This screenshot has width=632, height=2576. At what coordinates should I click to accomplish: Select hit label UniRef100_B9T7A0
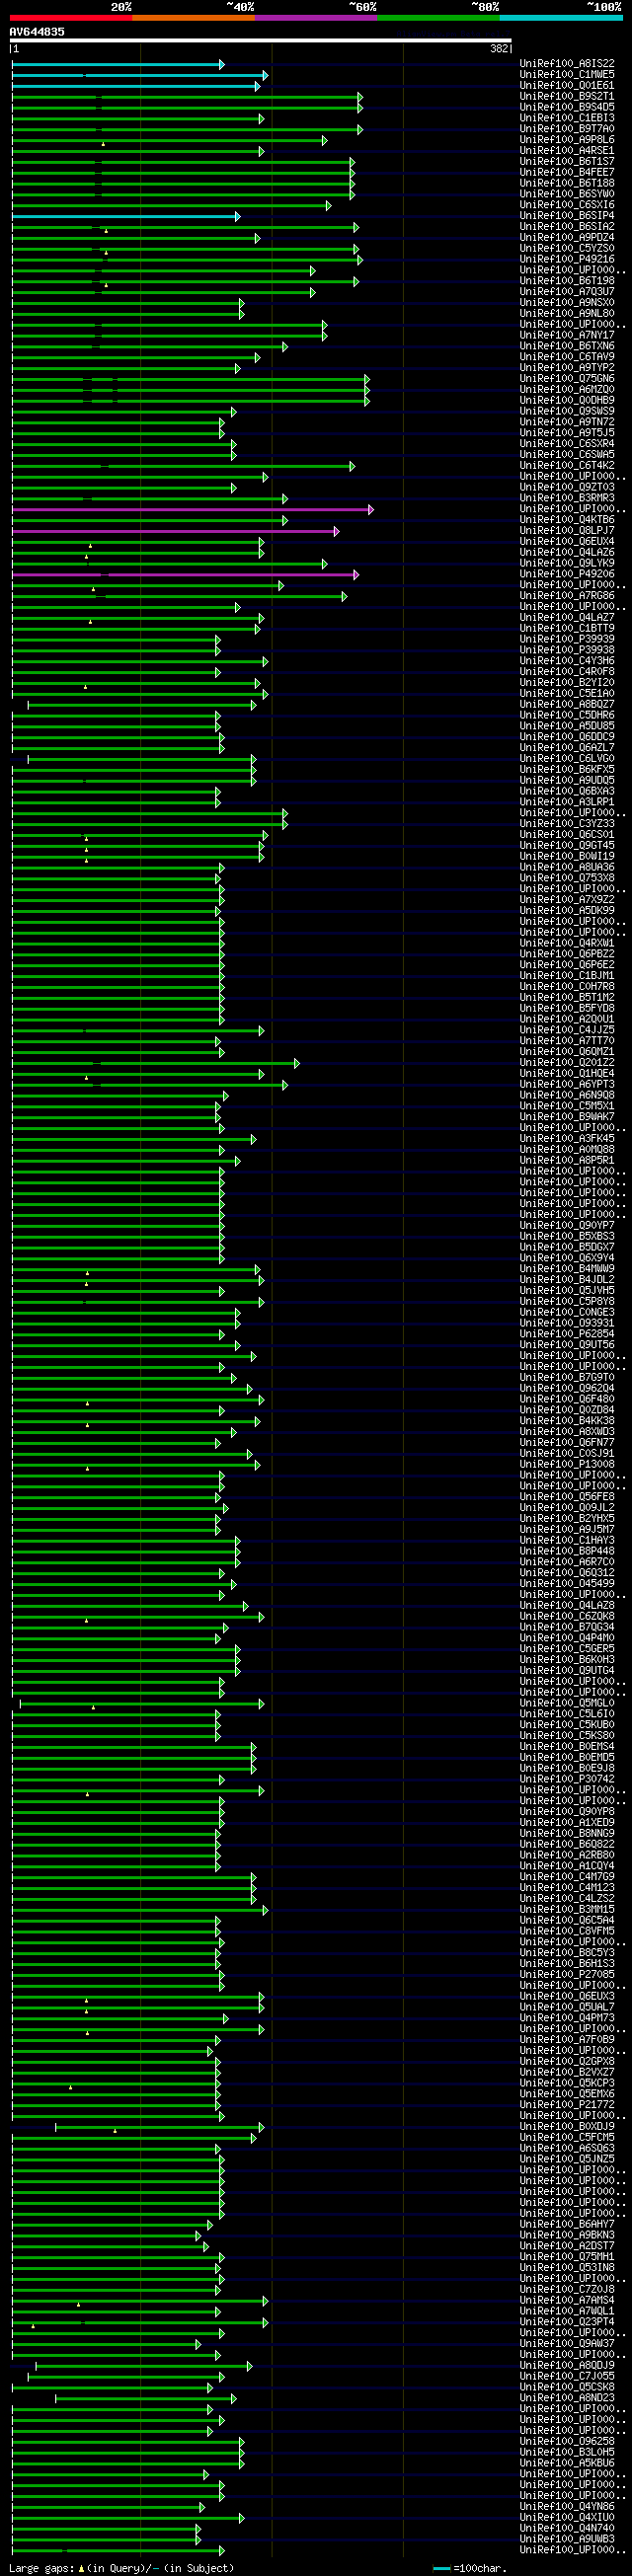[567, 129]
